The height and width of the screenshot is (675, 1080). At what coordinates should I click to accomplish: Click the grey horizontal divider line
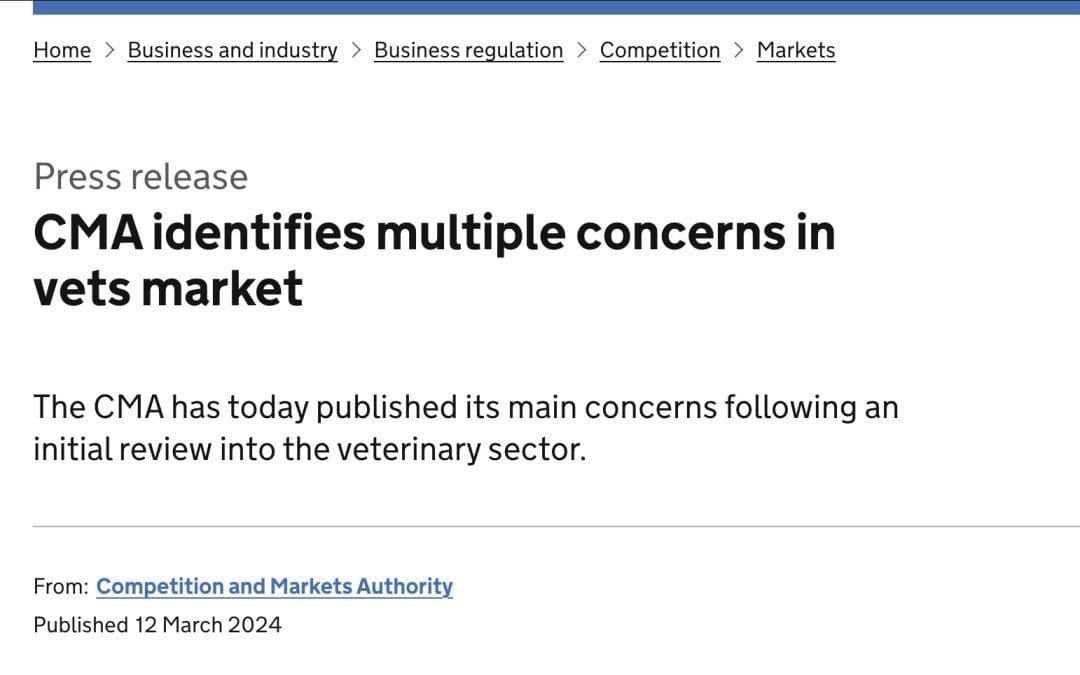[x=557, y=526]
